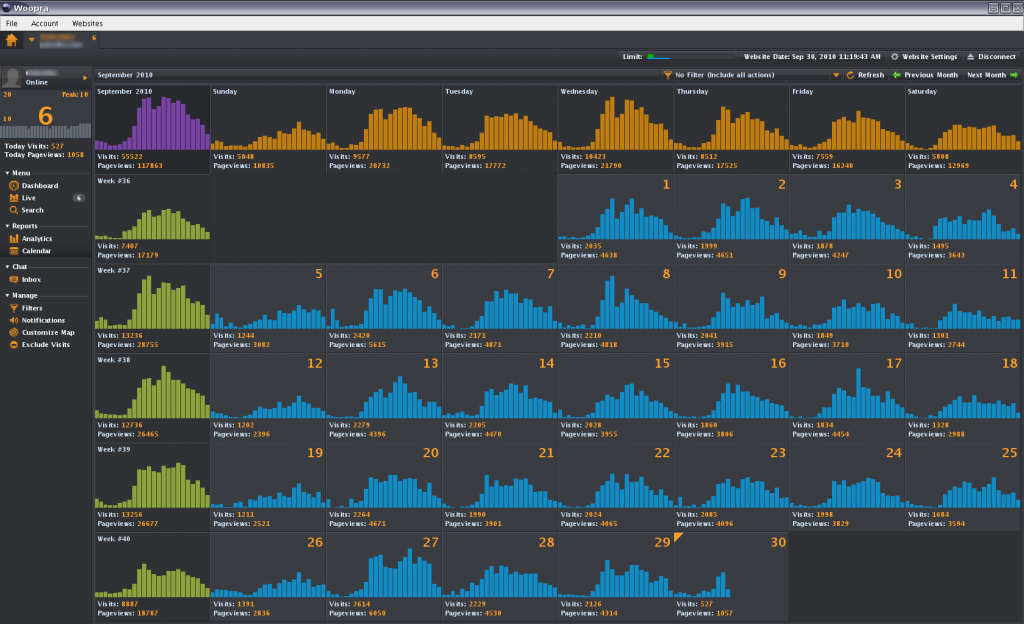The width and height of the screenshot is (1024, 624).
Task: Open the Account menu
Action: [x=44, y=23]
